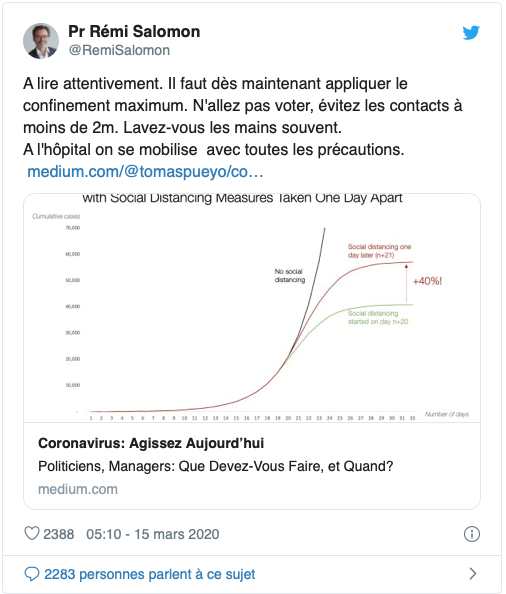Click the Twitter bird logo

(471, 33)
